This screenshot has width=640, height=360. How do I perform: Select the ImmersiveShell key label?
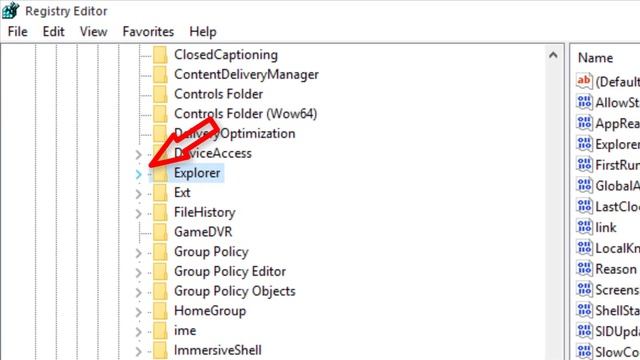coord(218,350)
